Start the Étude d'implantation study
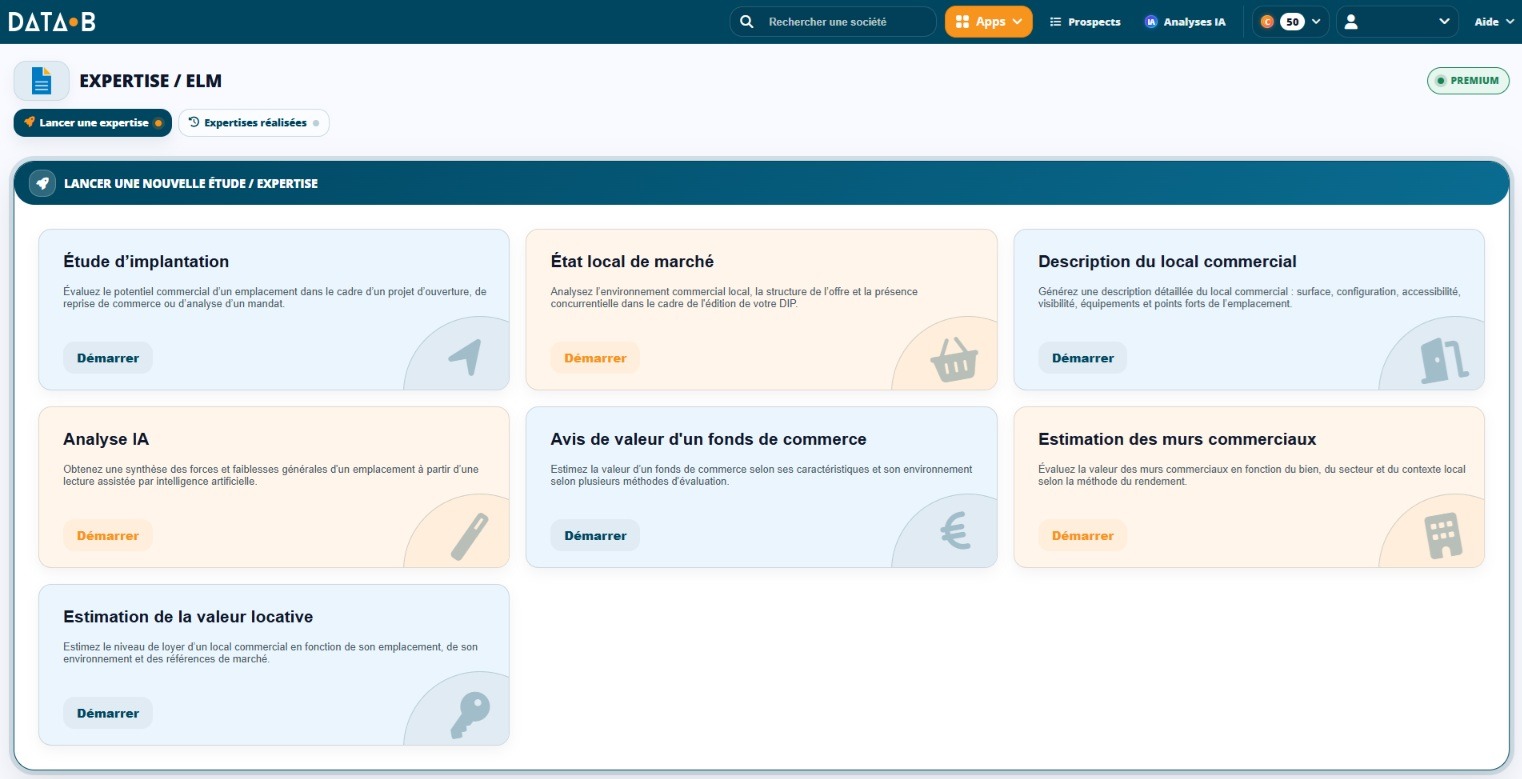Viewport: 1522px width, 779px height. click(108, 358)
